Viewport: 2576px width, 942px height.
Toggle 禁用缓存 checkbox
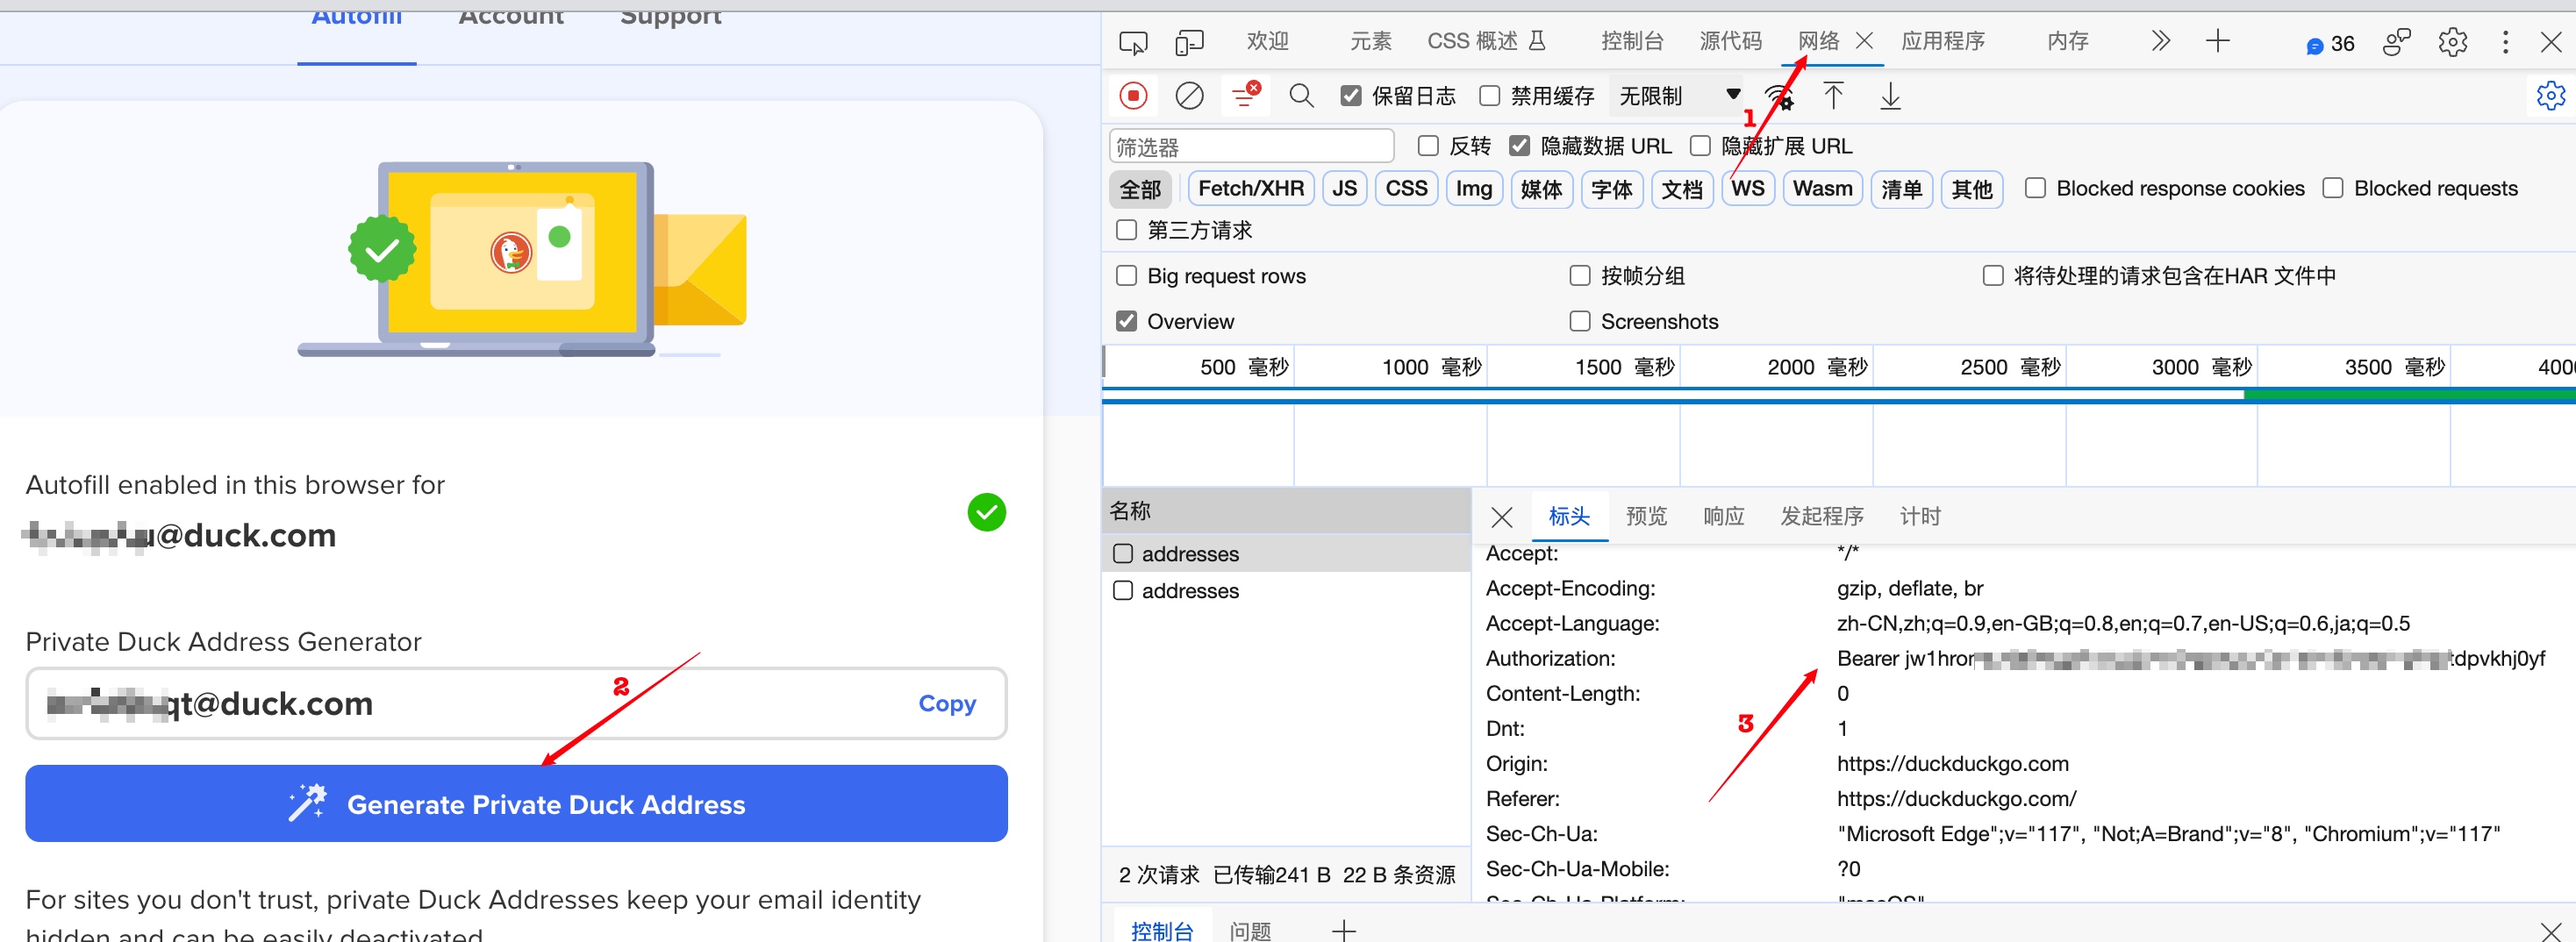[x=1489, y=96]
